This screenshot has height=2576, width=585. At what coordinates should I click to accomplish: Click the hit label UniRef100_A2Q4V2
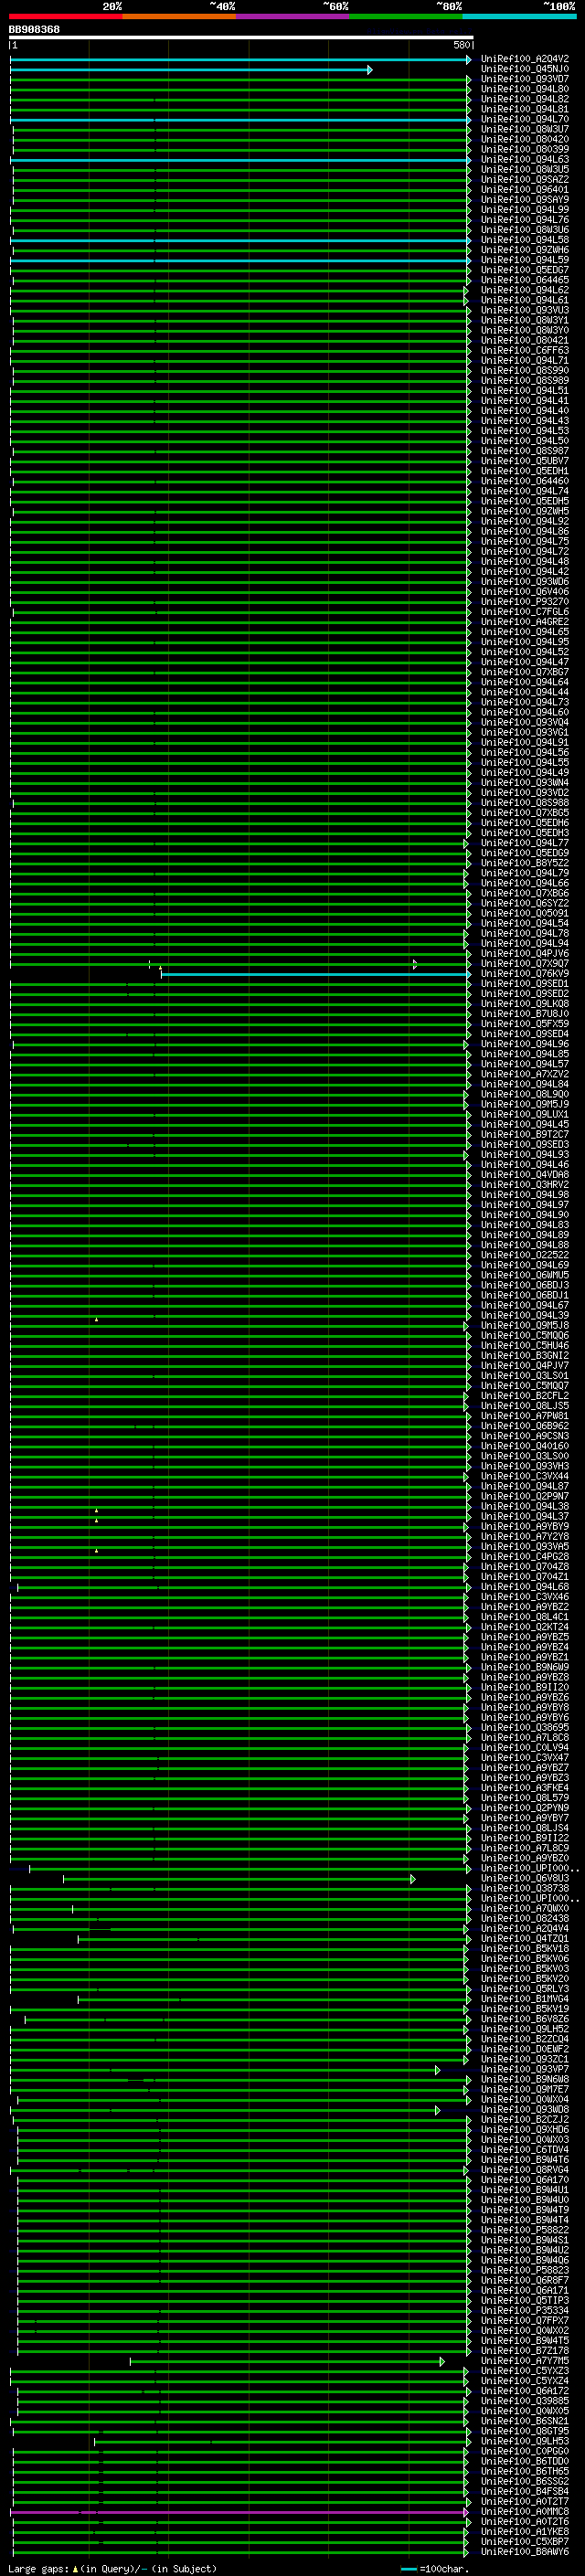525,59
